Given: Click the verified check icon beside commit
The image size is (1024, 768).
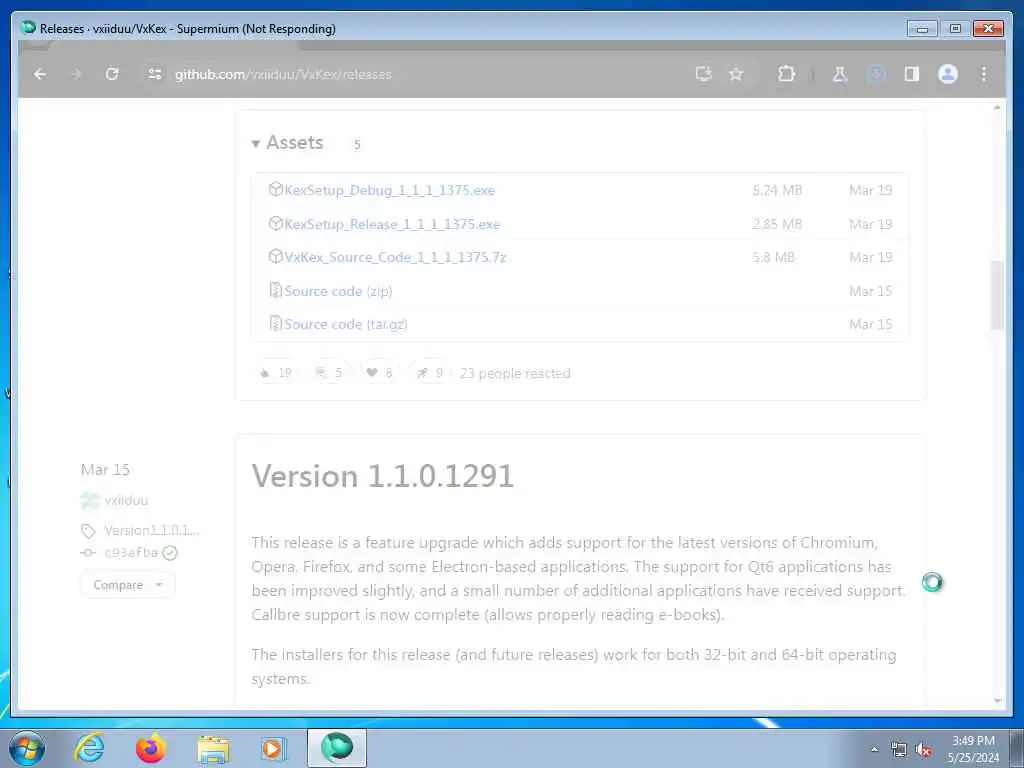Looking at the screenshot, I should [x=170, y=553].
